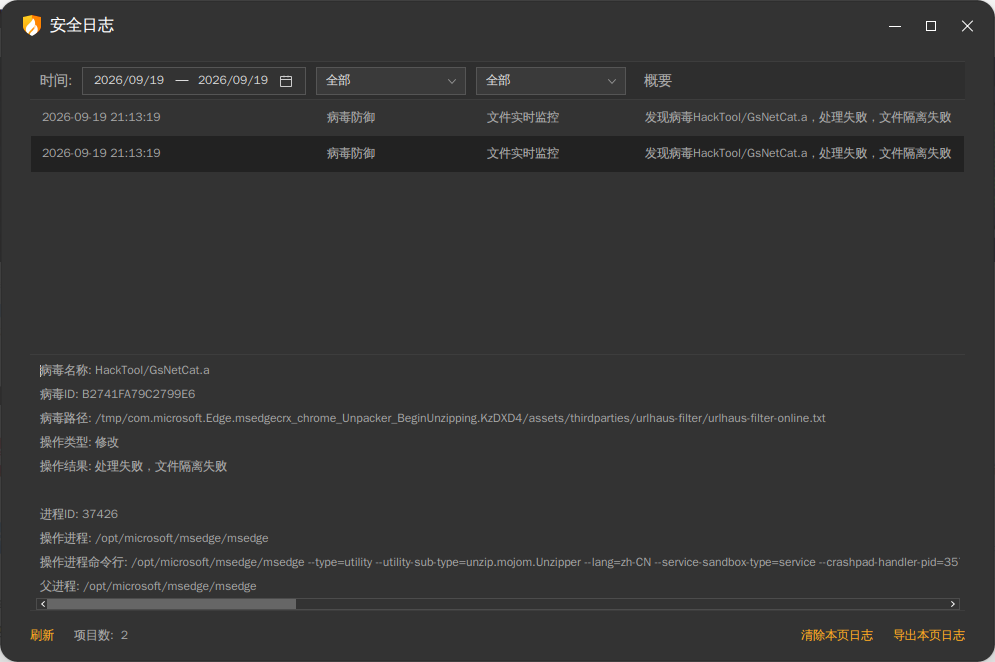
Task: Click the 病毒路径 urlhaus-filter-online.txt line
Action: point(433,418)
